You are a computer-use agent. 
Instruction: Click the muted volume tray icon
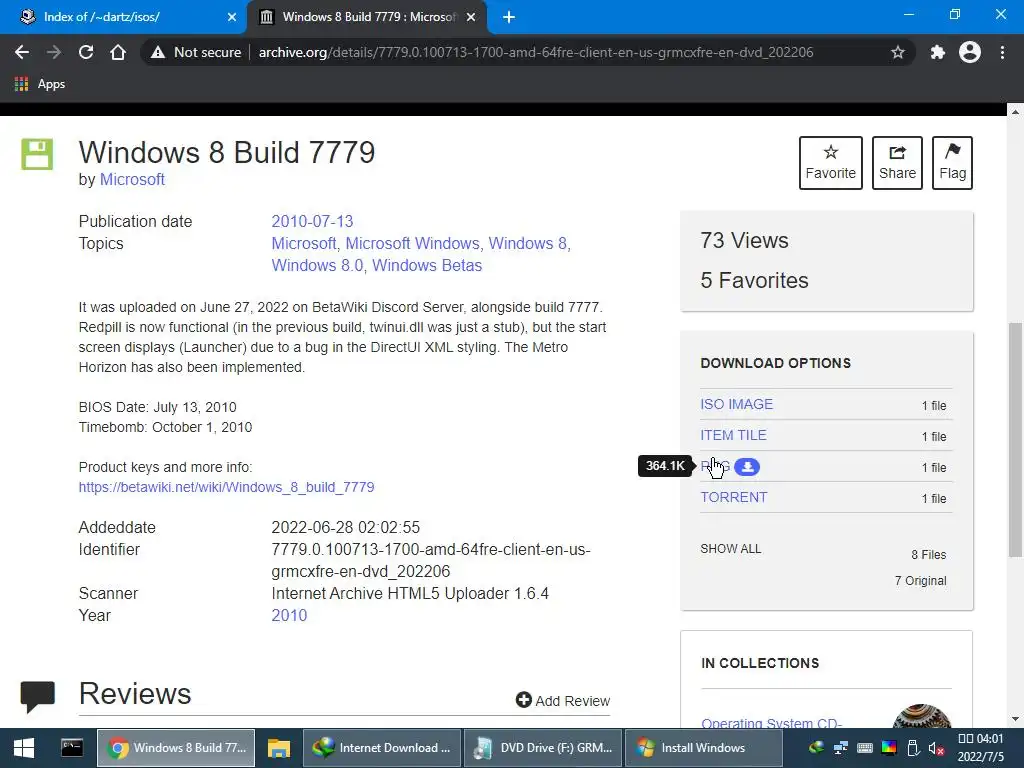[936, 748]
